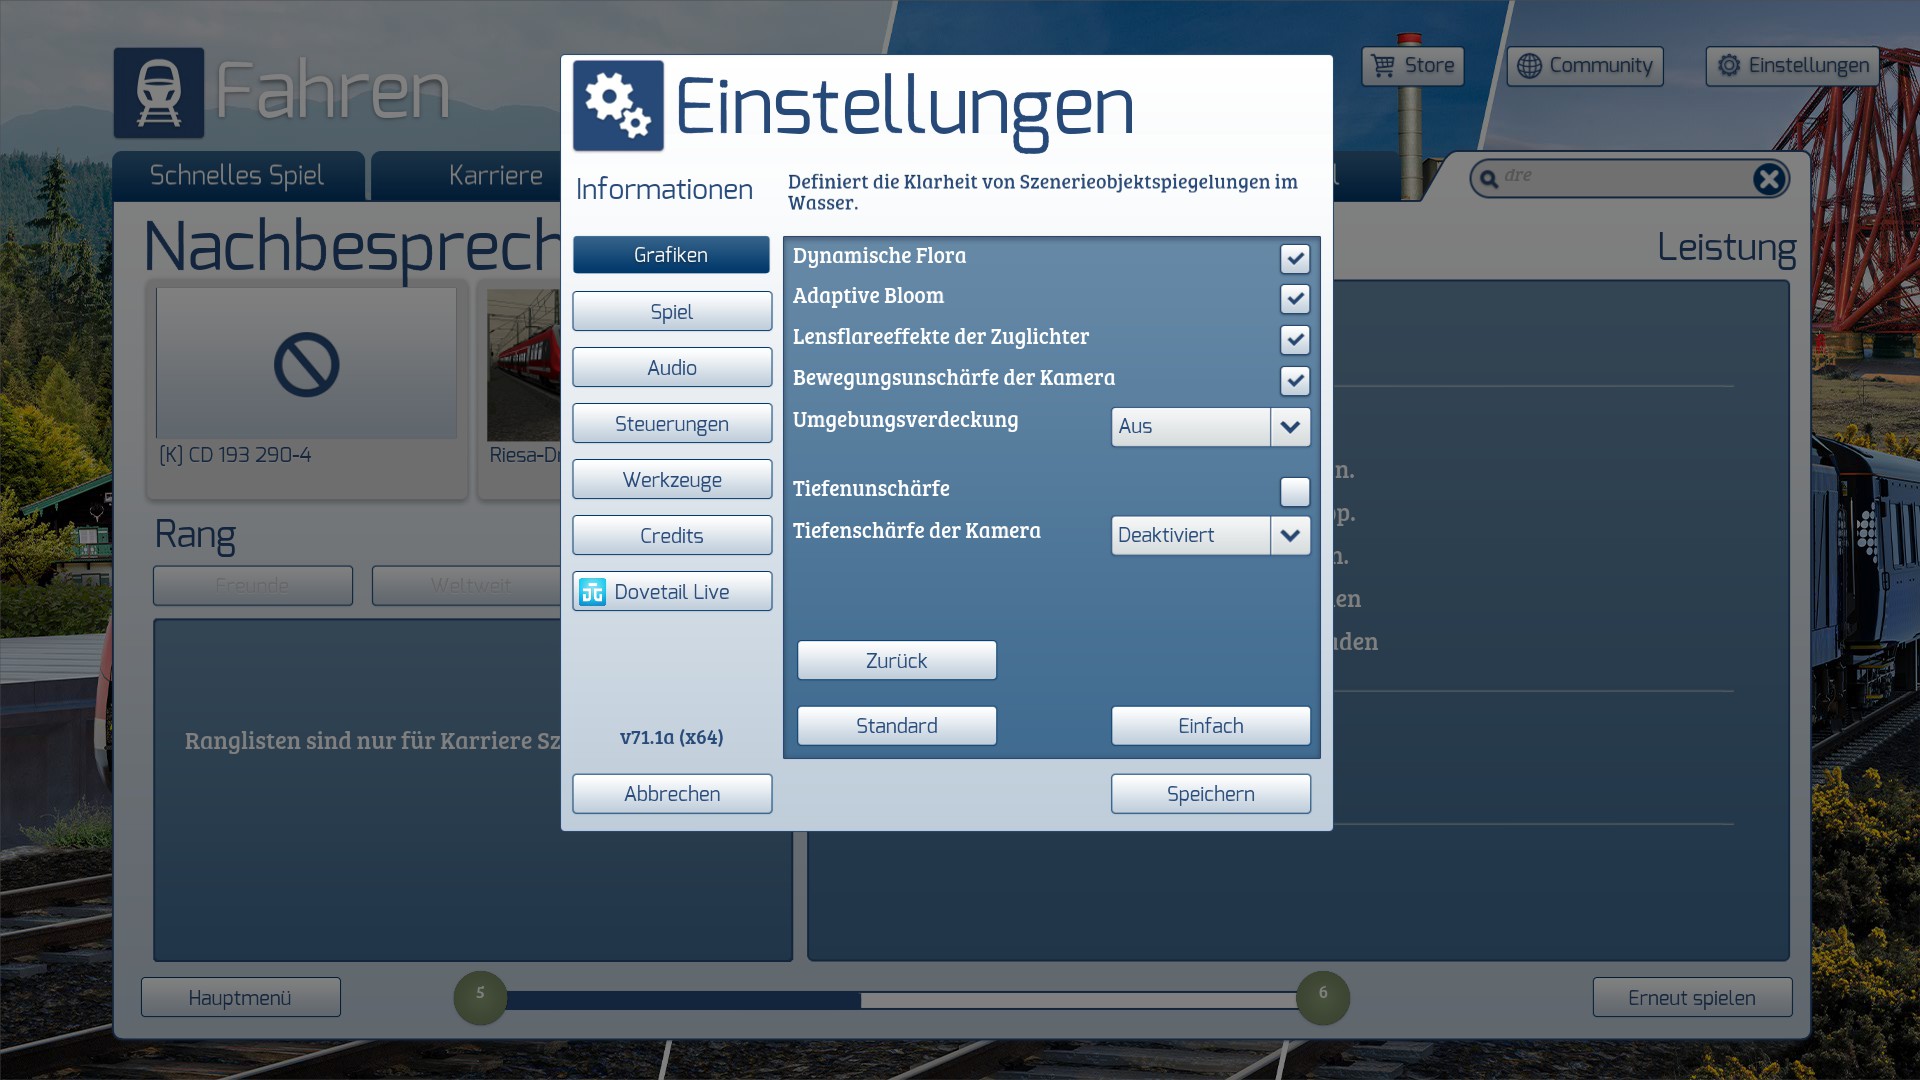The height and width of the screenshot is (1080, 1920).
Task: Disable the Dynamische Flora checkbox
Action: pos(1294,259)
